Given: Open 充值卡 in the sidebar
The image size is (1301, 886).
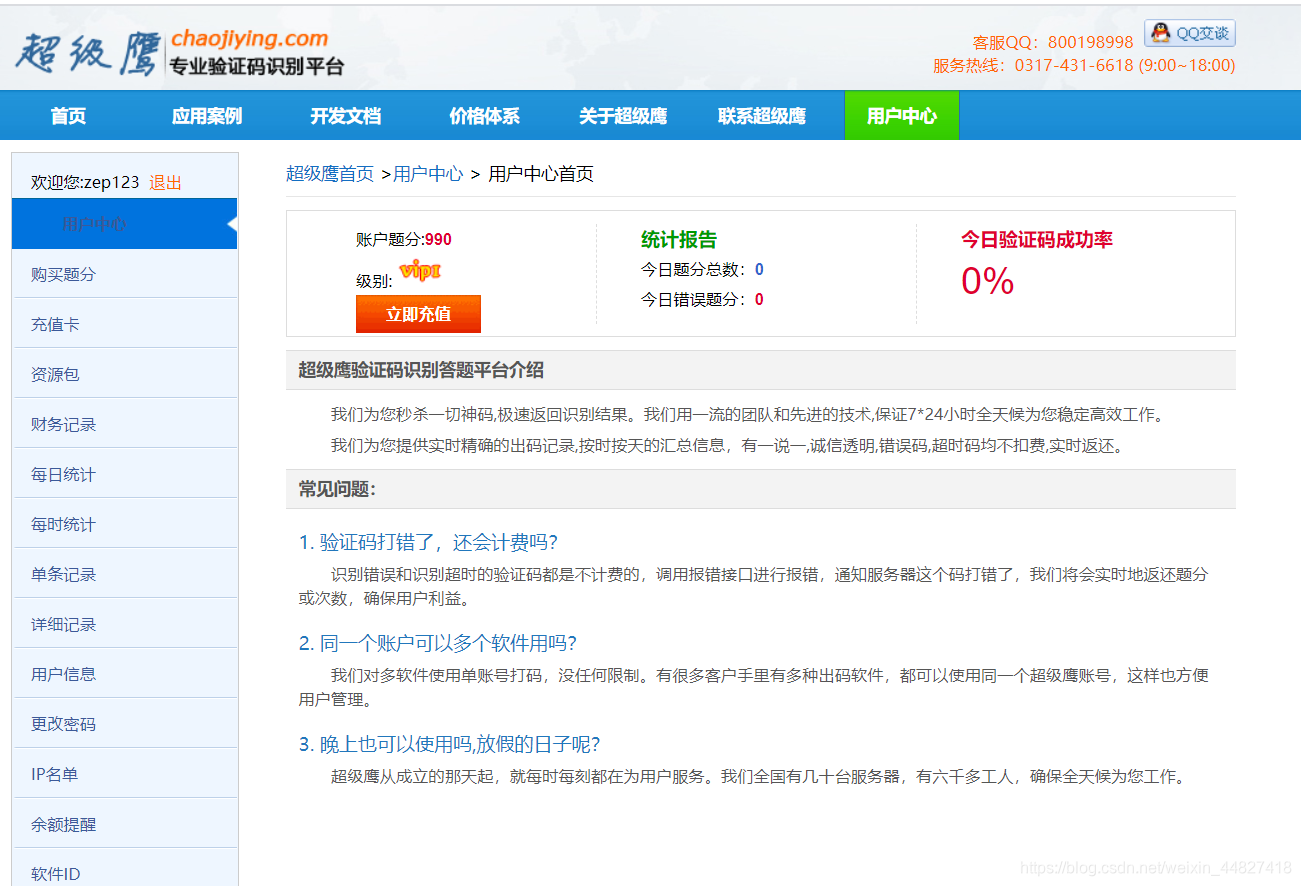Looking at the screenshot, I should point(125,324).
